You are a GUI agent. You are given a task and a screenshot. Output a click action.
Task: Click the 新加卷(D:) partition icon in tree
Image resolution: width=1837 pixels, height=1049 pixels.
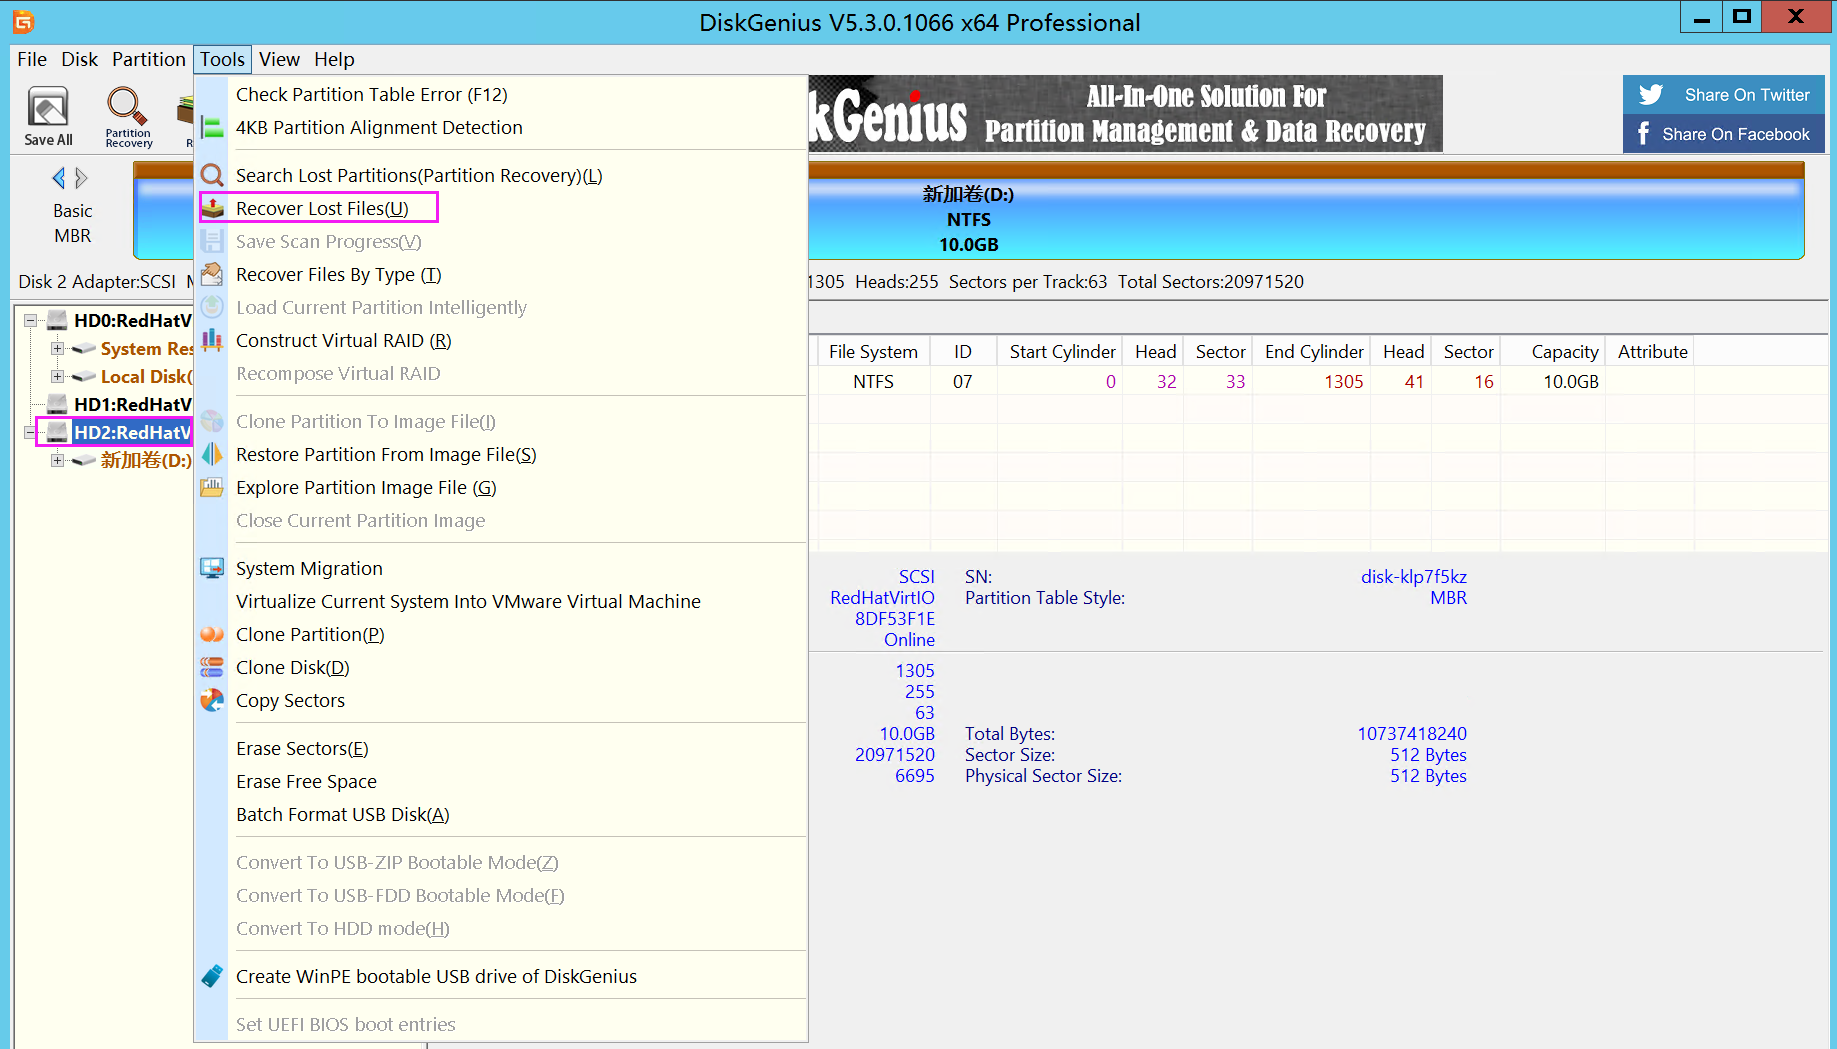(84, 461)
